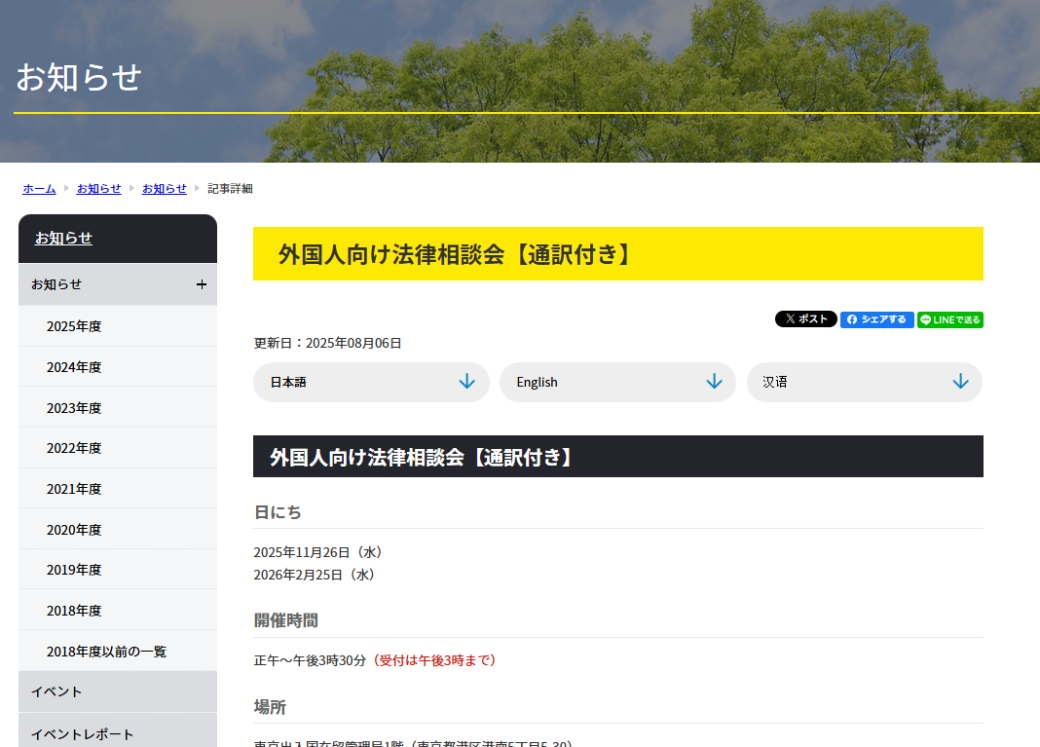Click the first お知らせ breadcrumb link
This screenshot has height=747, width=1040.
click(x=99, y=189)
